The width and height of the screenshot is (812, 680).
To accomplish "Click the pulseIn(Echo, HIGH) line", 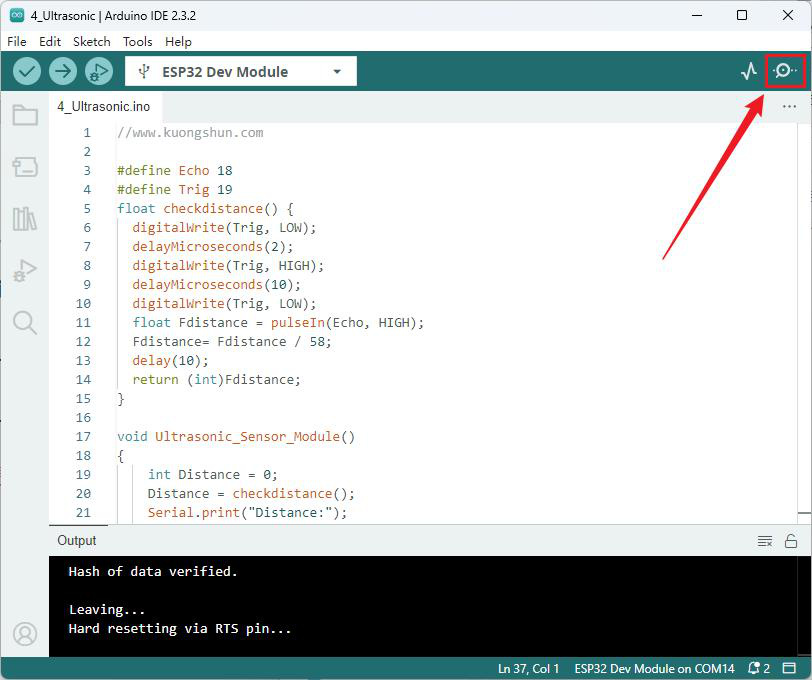I will point(278,323).
